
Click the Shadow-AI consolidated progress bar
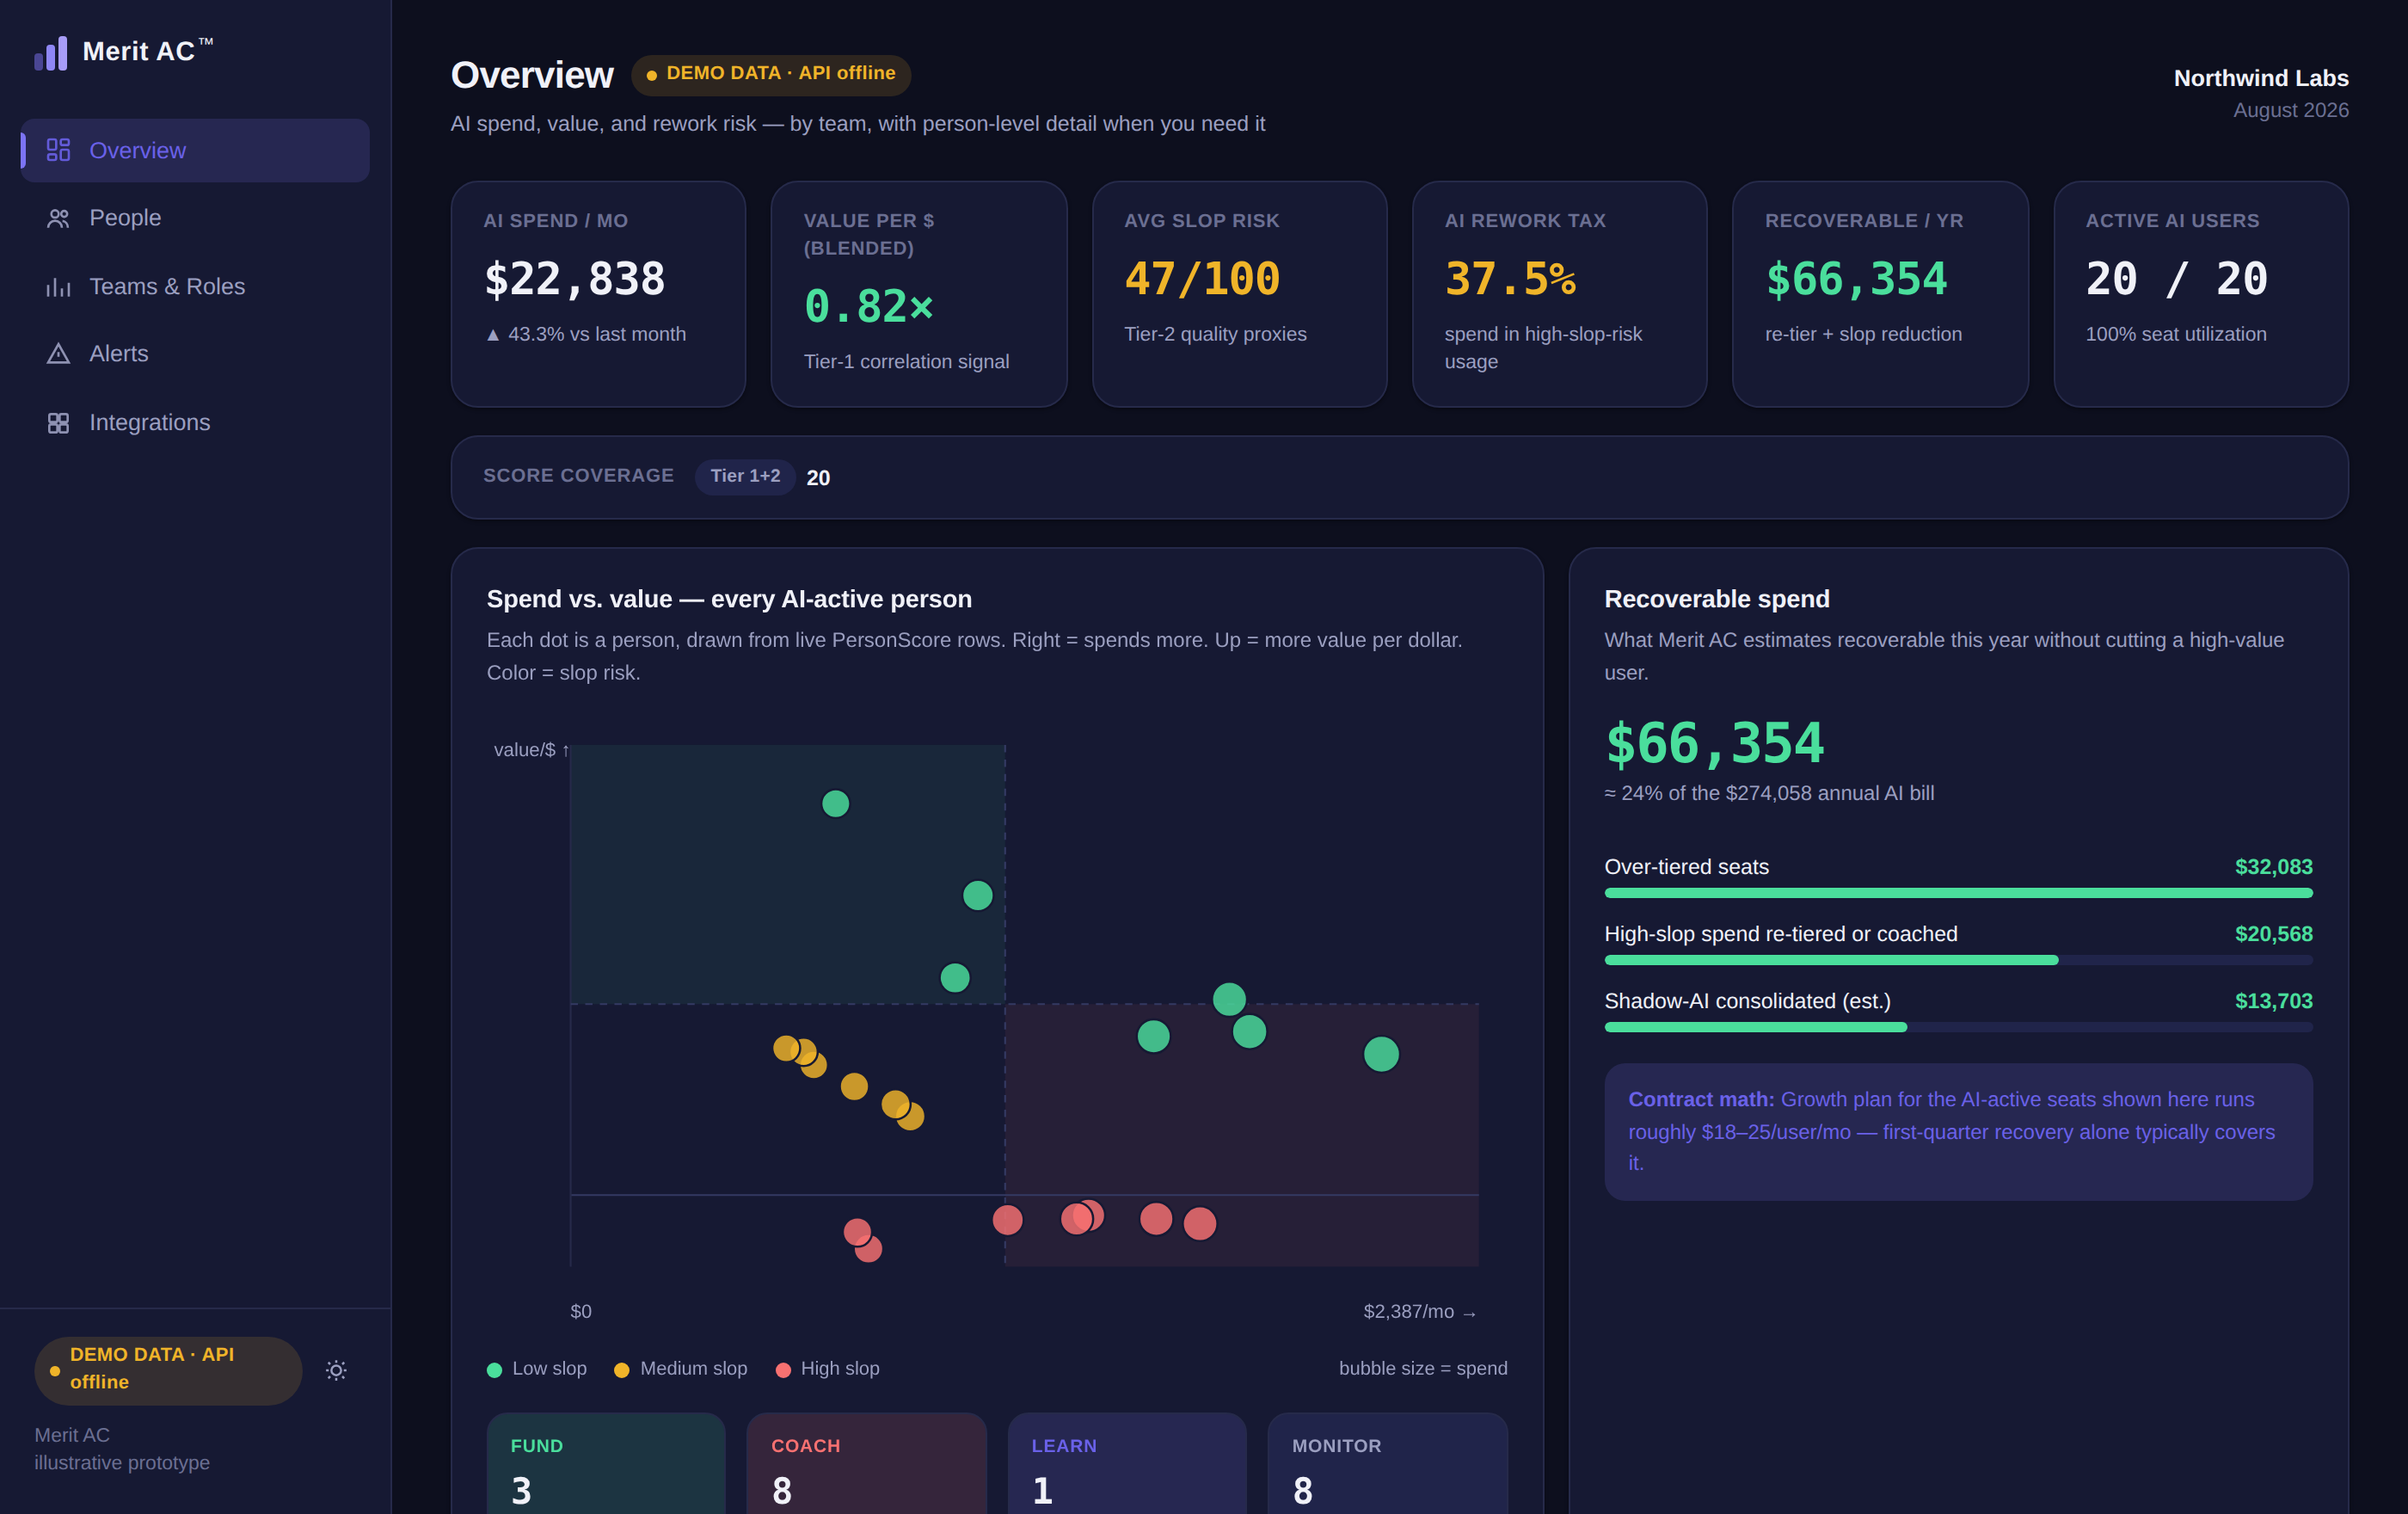pyautogui.click(x=1958, y=1027)
